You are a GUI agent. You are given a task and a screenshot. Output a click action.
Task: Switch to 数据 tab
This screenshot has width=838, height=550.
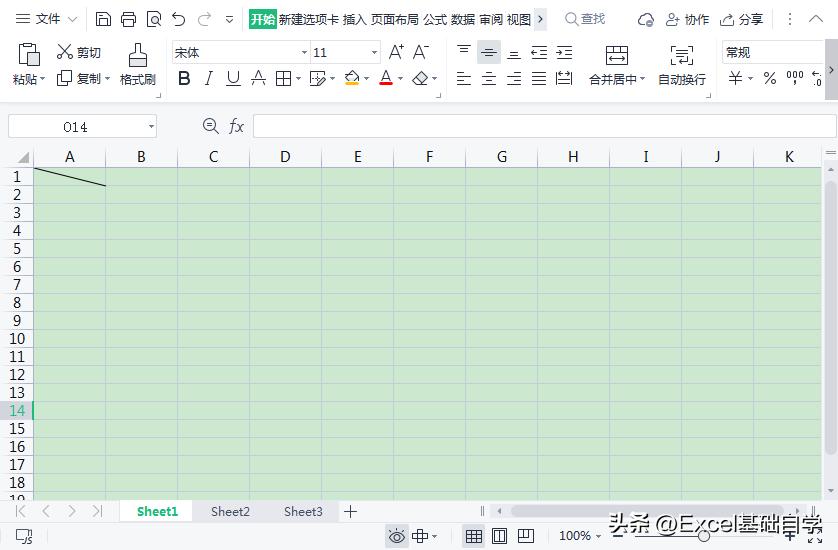(x=463, y=20)
